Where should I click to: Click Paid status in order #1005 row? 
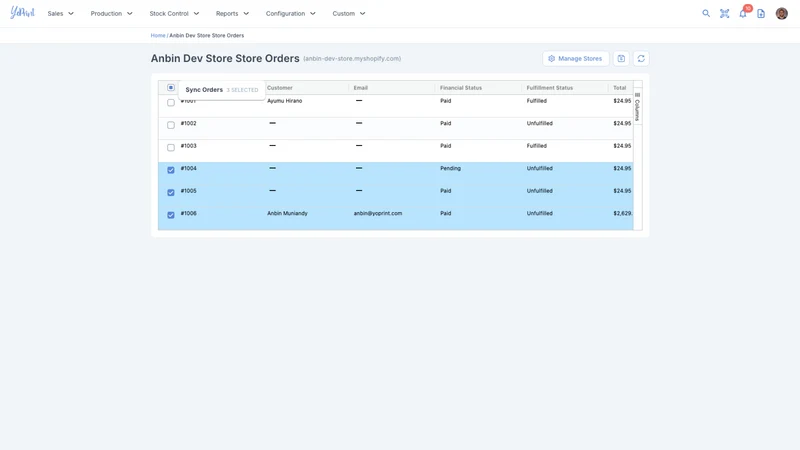(445, 191)
